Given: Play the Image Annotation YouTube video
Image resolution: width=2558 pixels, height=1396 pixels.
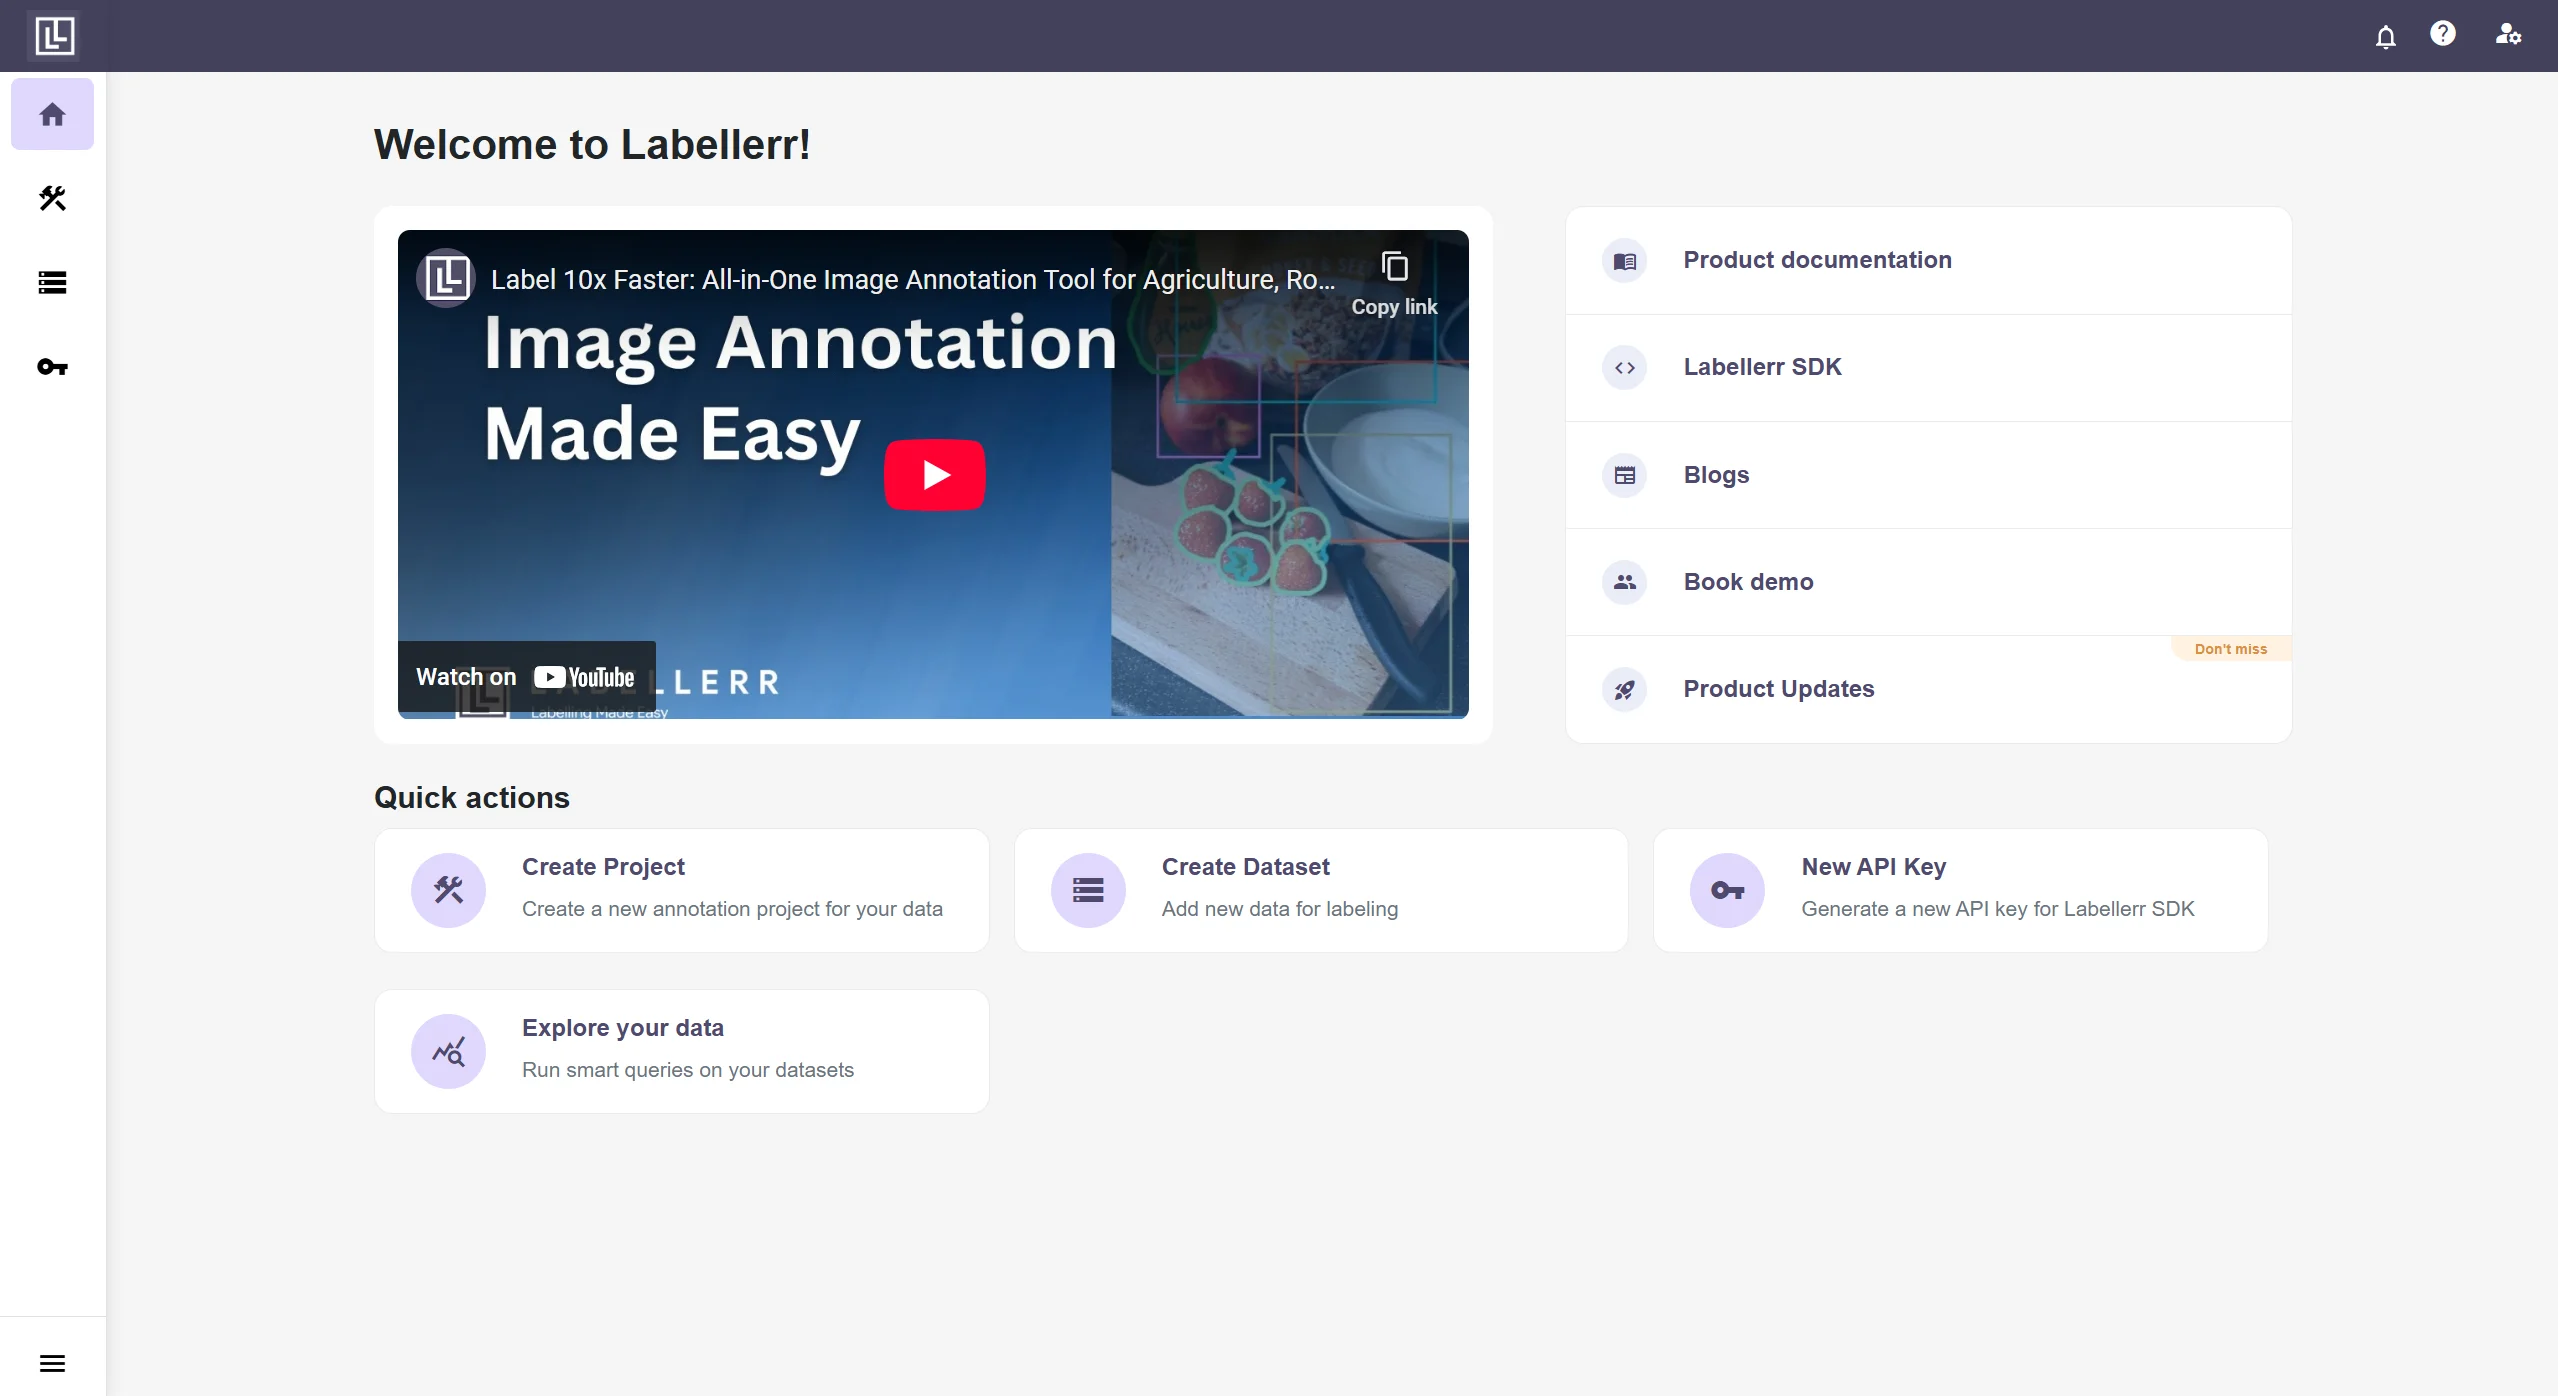Looking at the screenshot, I should (x=934, y=475).
